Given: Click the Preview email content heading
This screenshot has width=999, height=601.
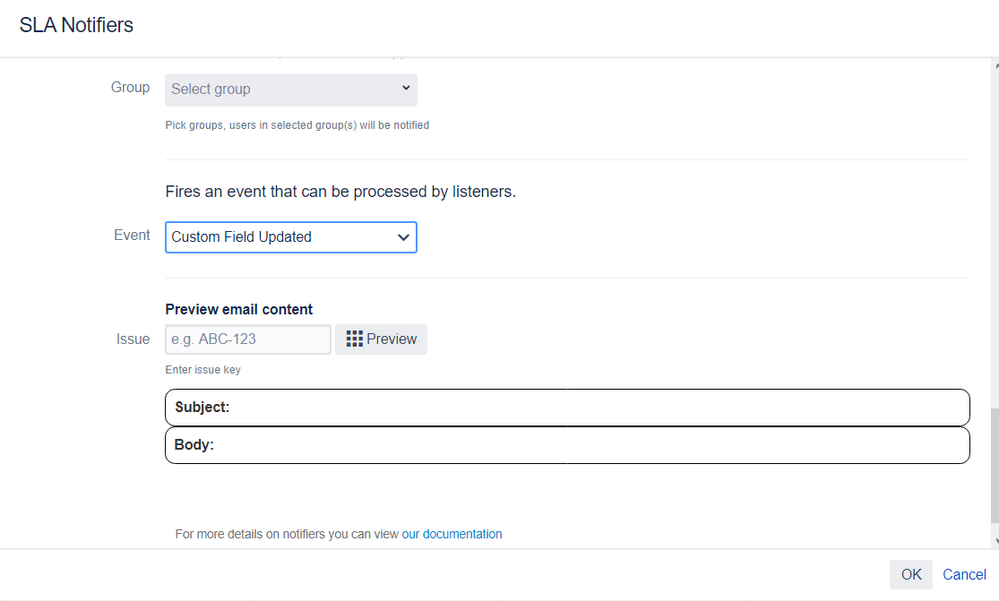Looking at the screenshot, I should pos(239,309).
